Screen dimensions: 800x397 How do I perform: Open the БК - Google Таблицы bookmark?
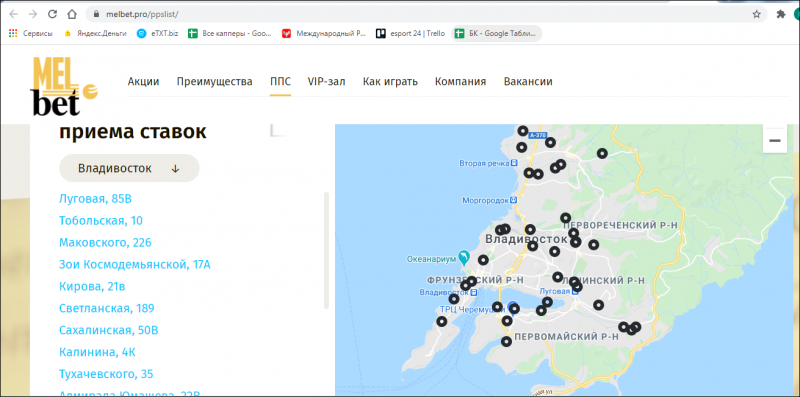click(x=496, y=34)
